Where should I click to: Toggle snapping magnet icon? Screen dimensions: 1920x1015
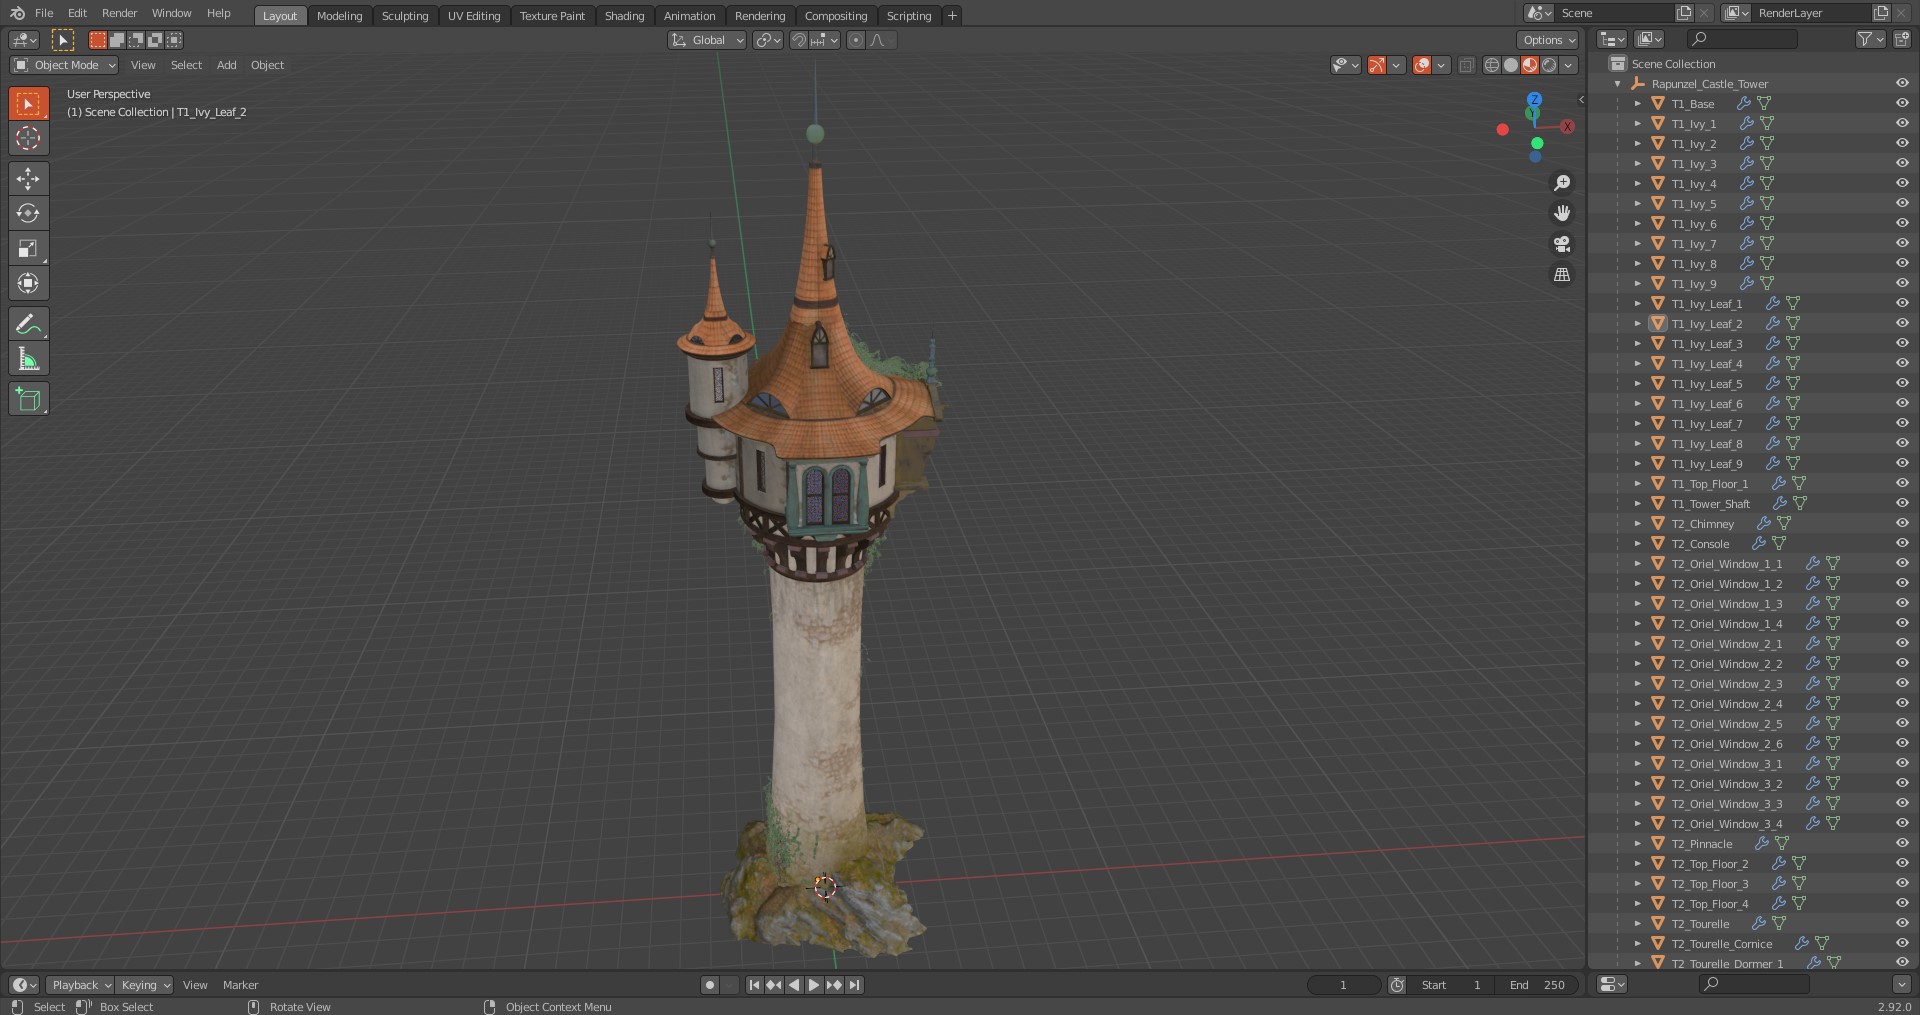[798, 40]
